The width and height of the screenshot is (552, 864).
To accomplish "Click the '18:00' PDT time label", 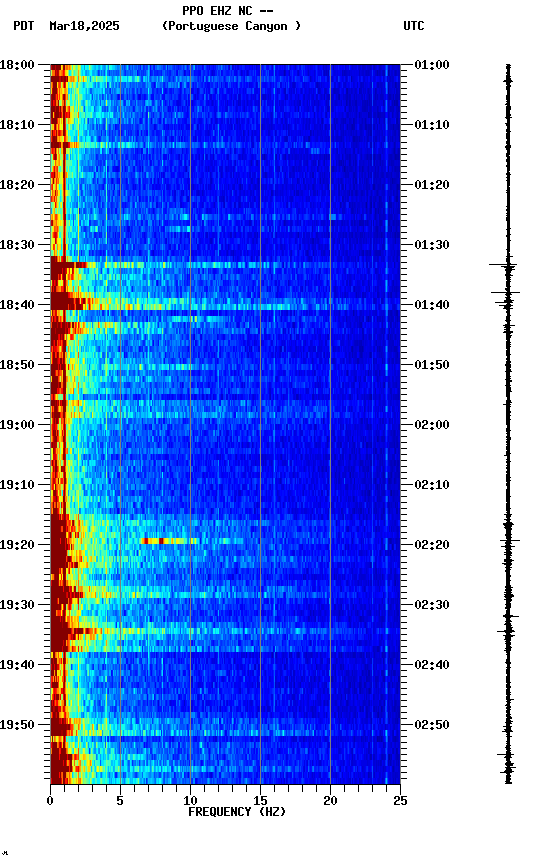I will pyautogui.click(x=17, y=65).
